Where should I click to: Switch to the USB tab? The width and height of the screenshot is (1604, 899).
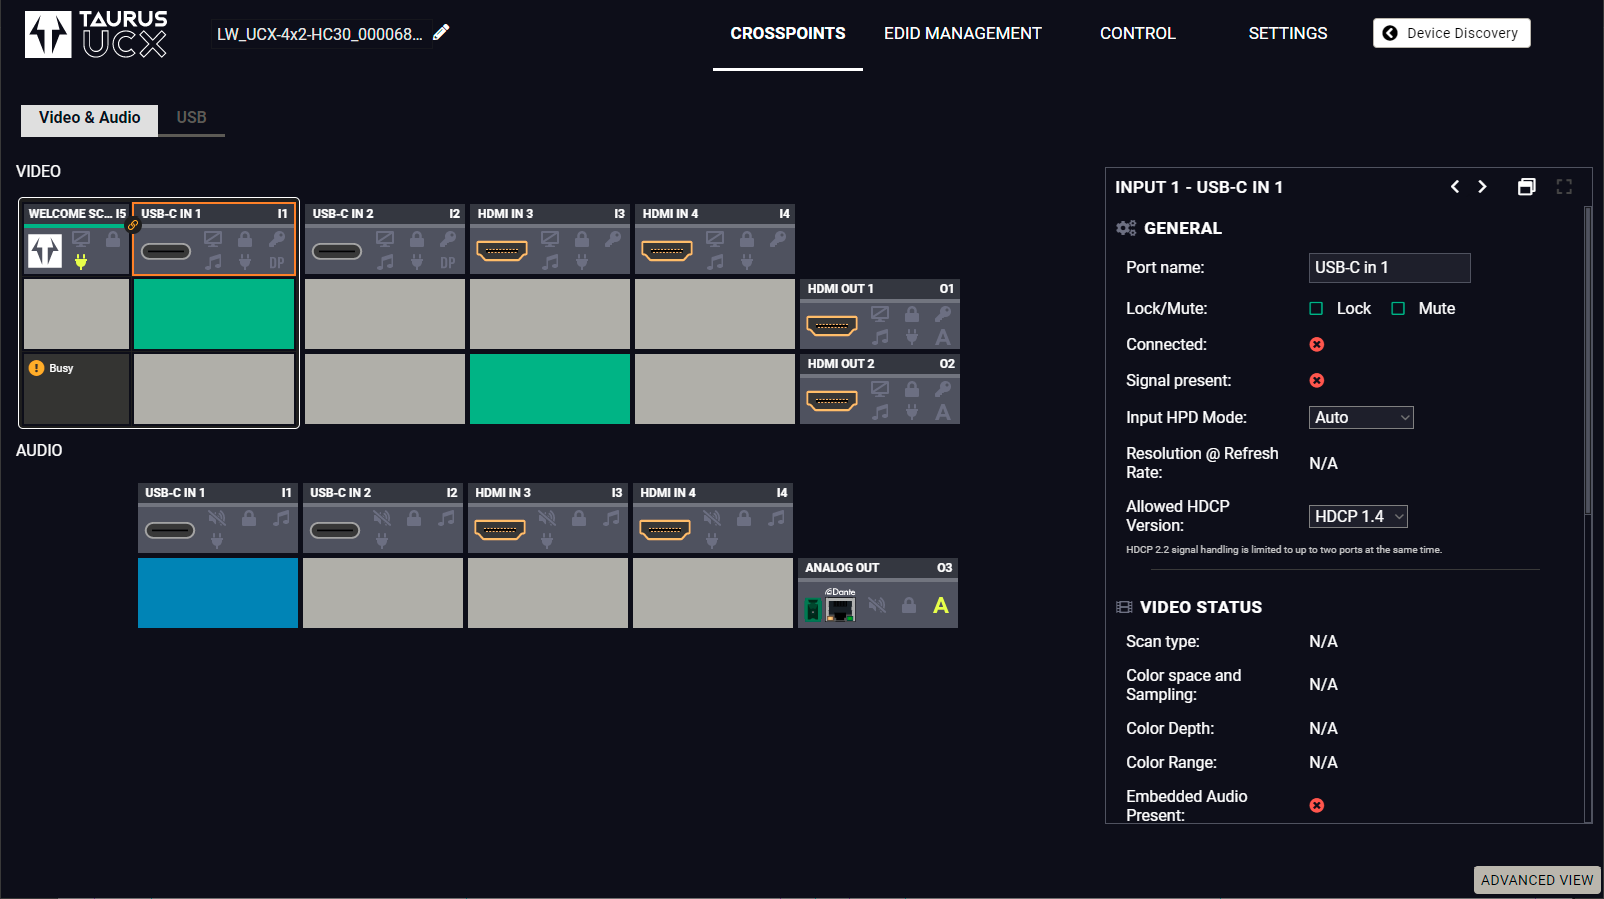tap(192, 118)
